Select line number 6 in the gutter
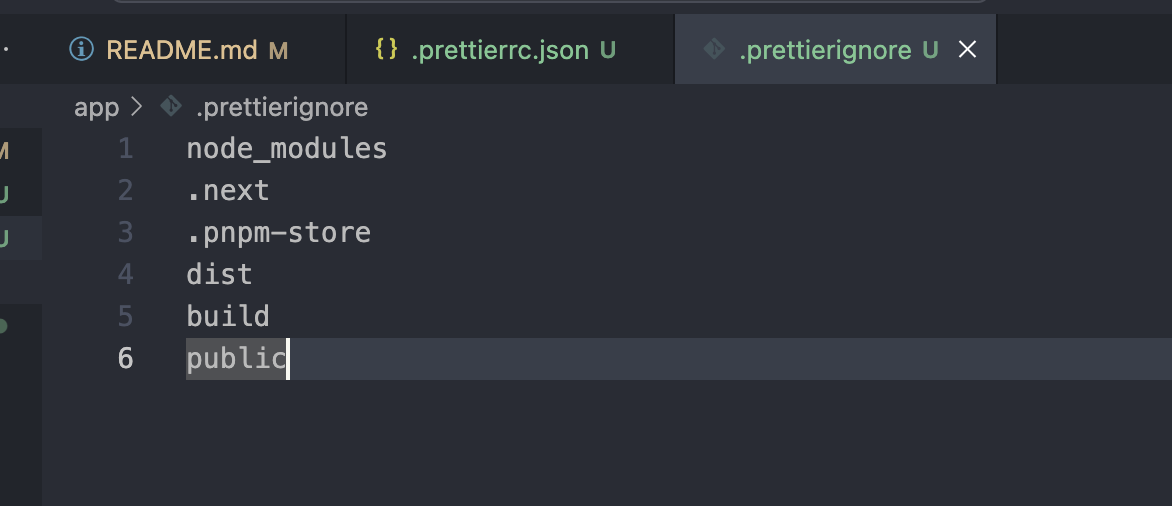1172x506 pixels. pos(125,358)
